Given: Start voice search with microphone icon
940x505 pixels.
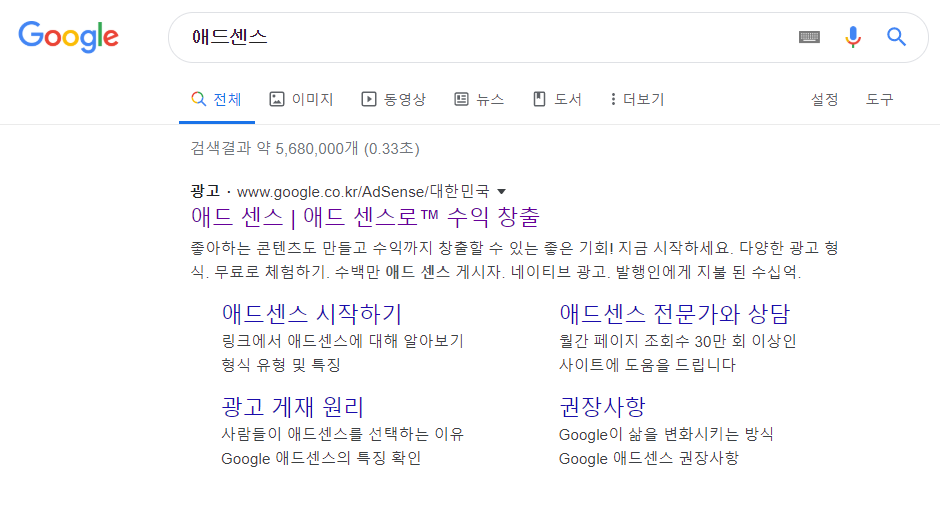Looking at the screenshot, I should click(852, 37).
